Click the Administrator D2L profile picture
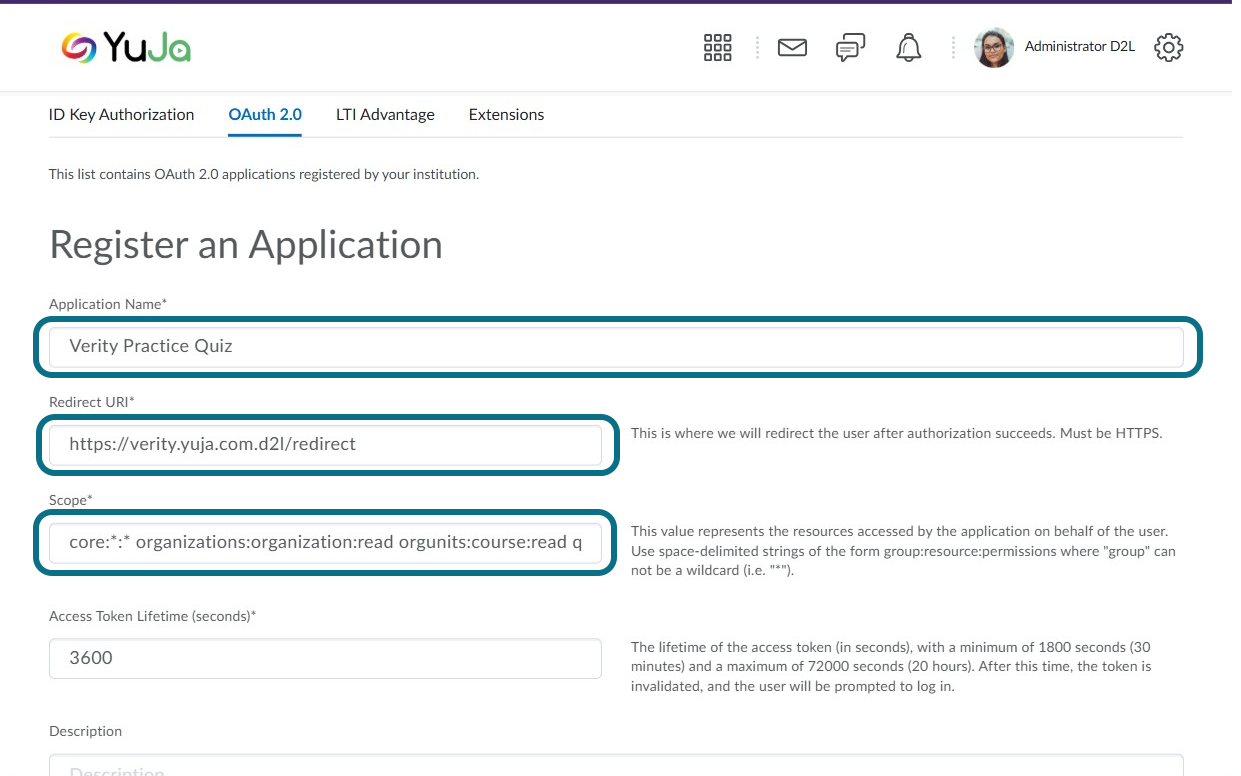Image resolution: width=1241 pixels, height=776 pixels. 994,47
